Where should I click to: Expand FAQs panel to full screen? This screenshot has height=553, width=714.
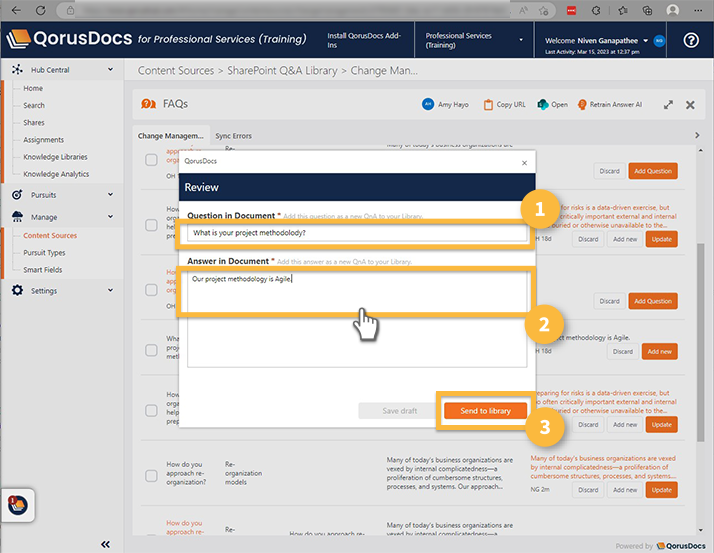[x=668, y=105]
